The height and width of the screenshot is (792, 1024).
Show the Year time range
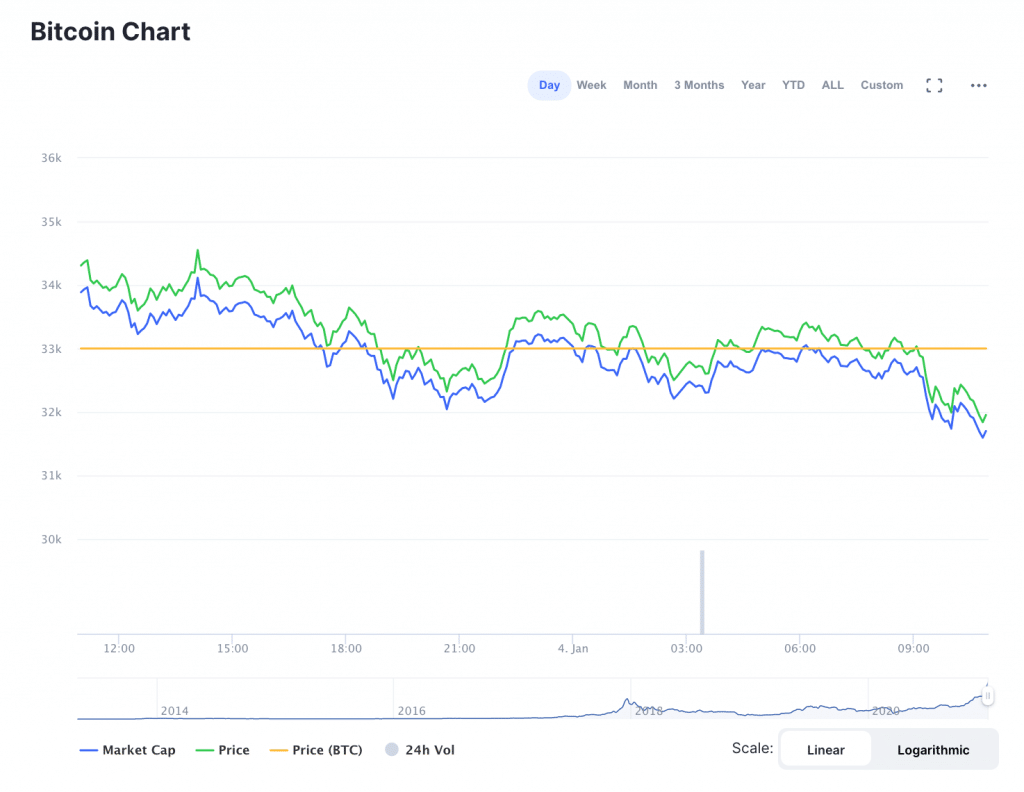coord(753,85)
